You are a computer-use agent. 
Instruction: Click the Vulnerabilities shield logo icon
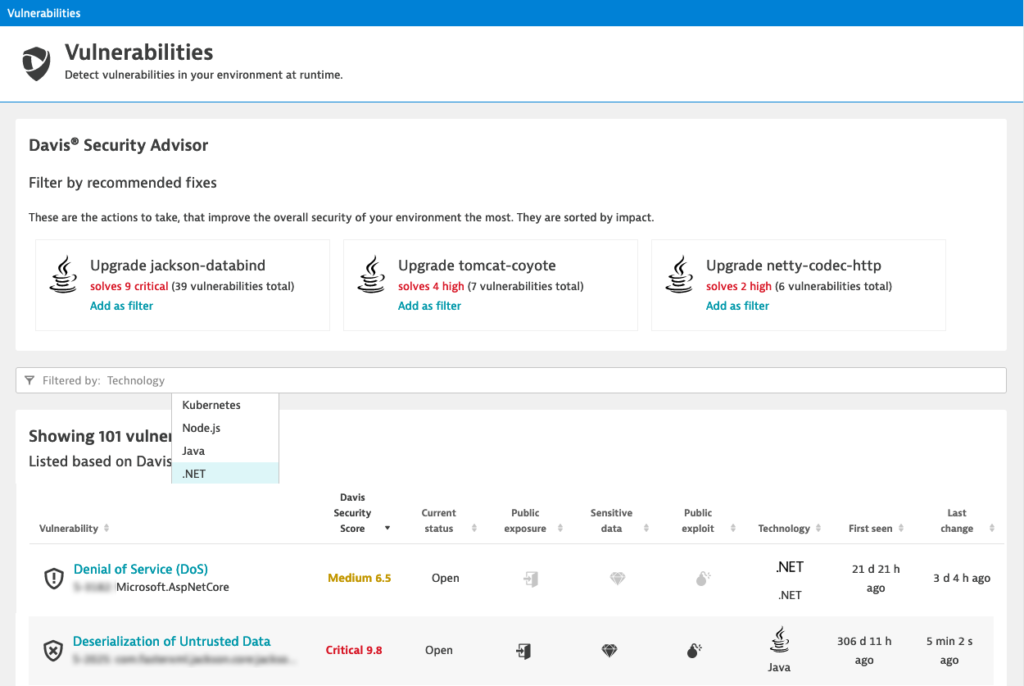click(x=37, y=63)
